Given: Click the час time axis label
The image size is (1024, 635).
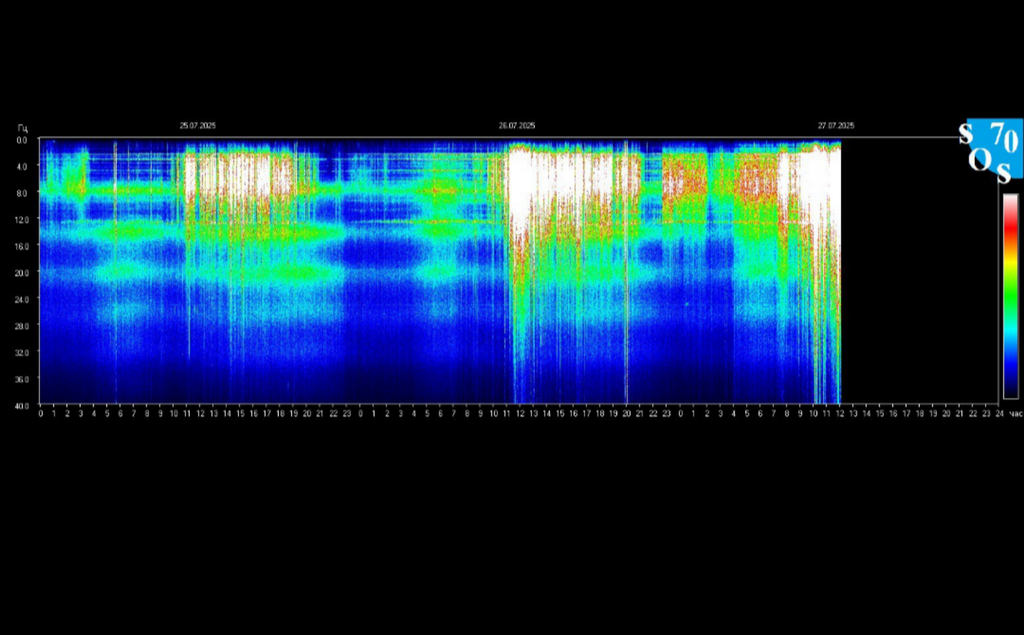Looking at the screenshot, I should click(1015, 413).
